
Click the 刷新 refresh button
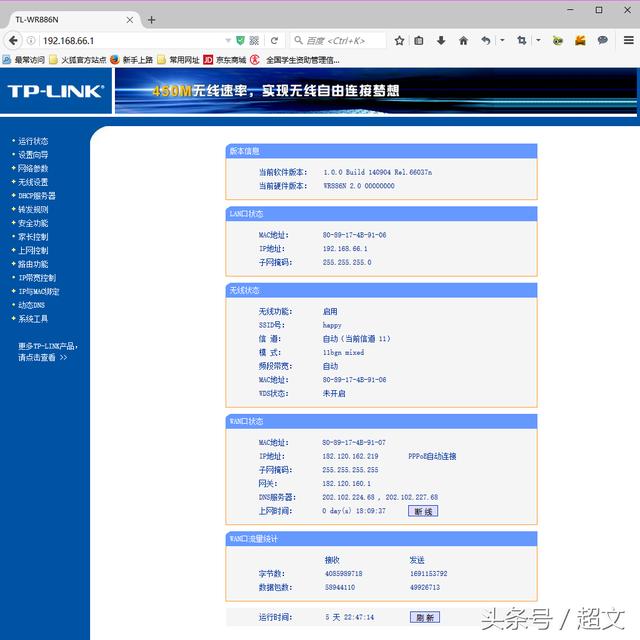point(424,617)
